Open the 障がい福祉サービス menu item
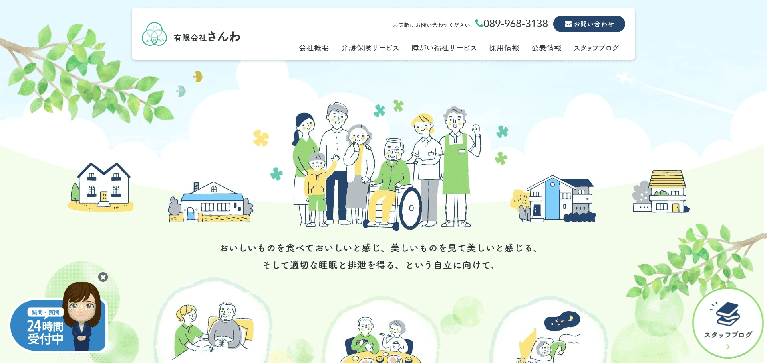This screenshot has width=767, height=363. click(444, 48)
